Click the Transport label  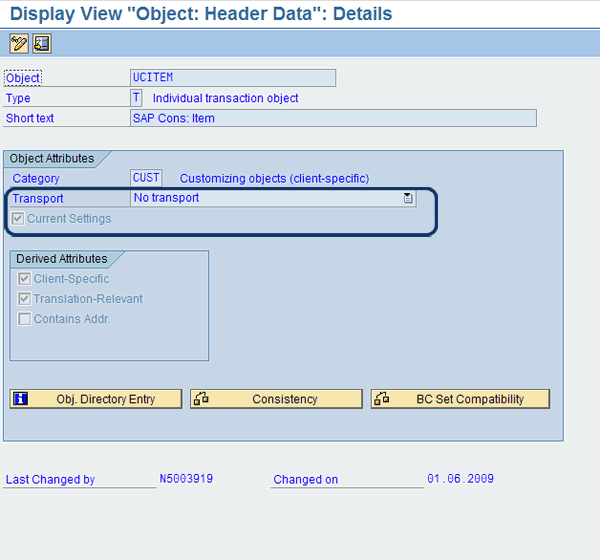[x=38, y=198]
